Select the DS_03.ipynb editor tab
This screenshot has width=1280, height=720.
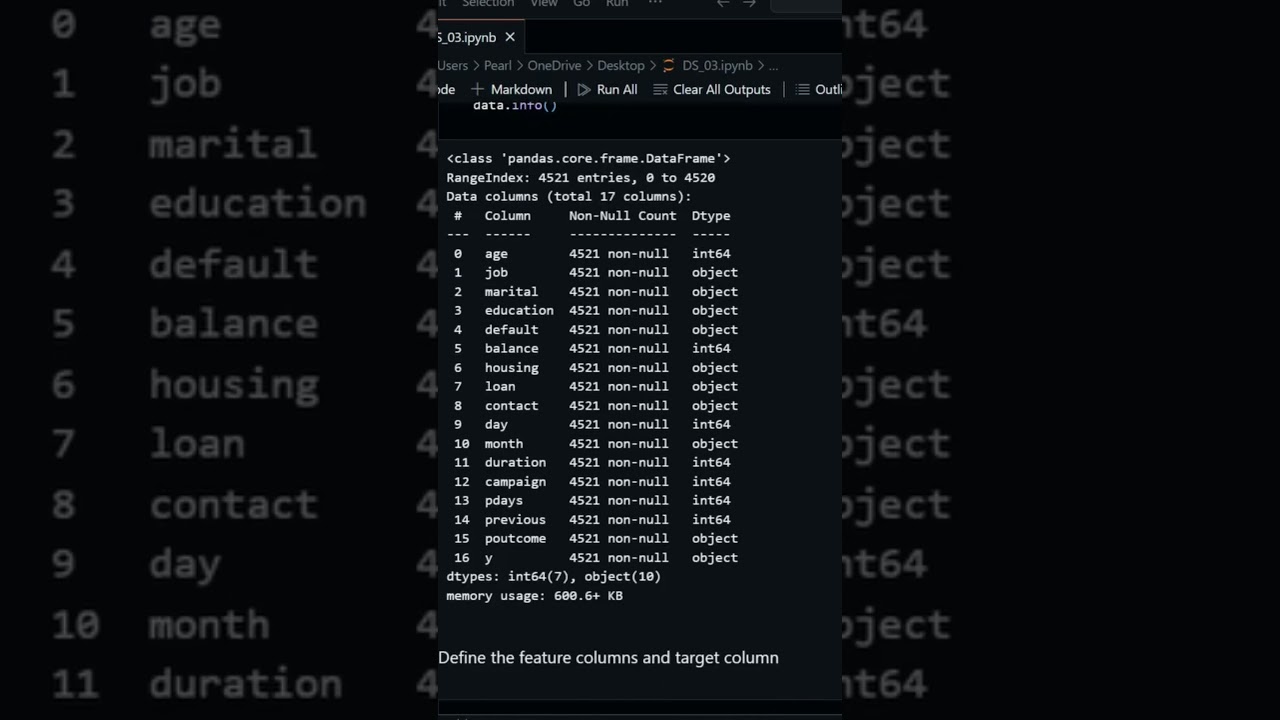click(468, 37)
